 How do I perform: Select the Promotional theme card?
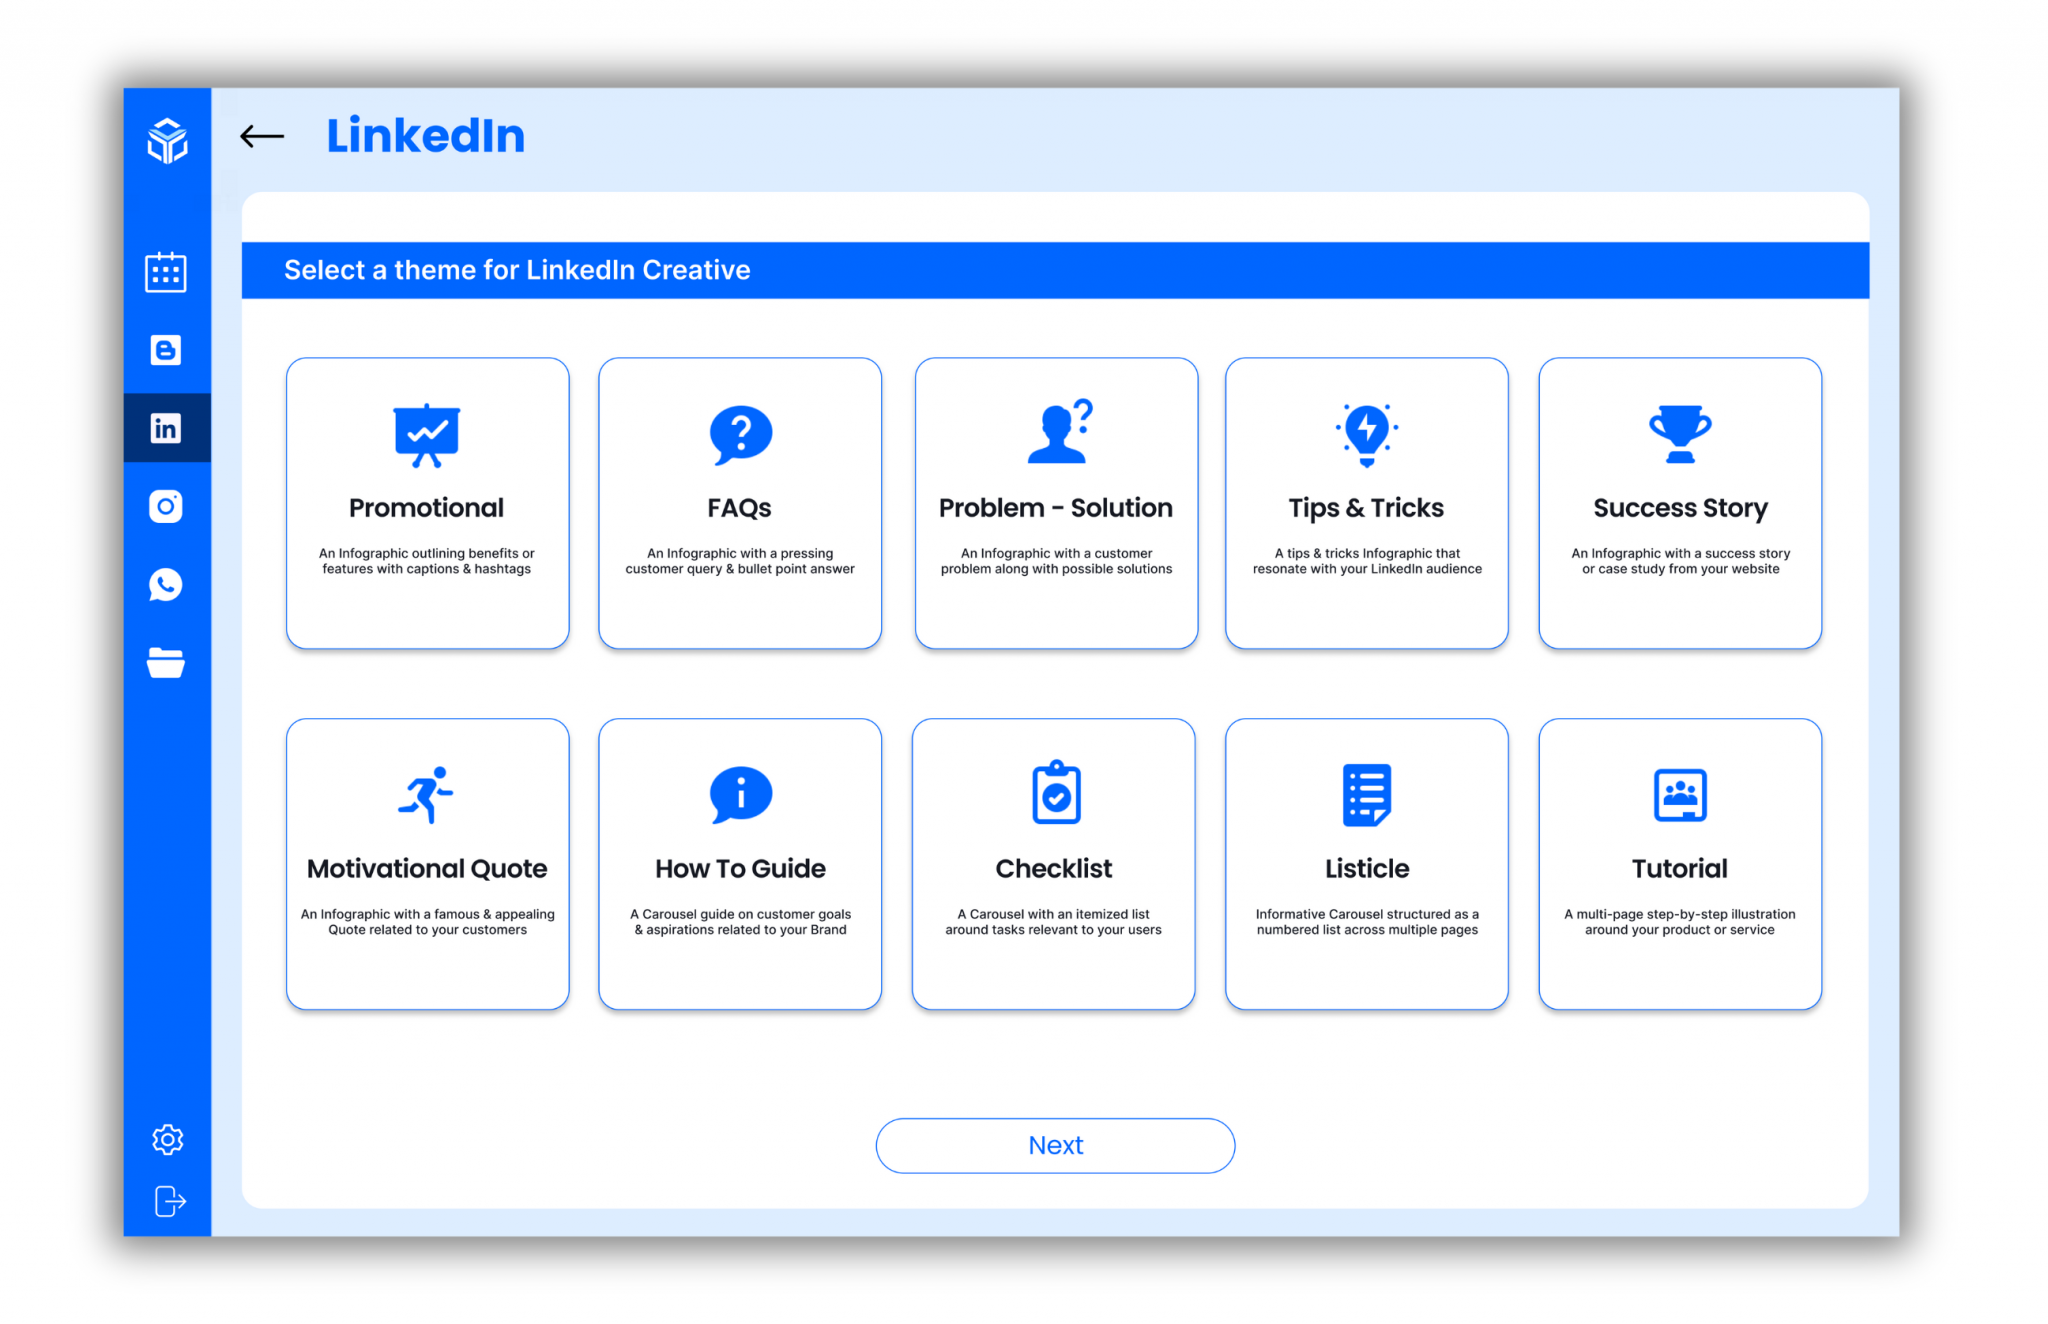424,502
